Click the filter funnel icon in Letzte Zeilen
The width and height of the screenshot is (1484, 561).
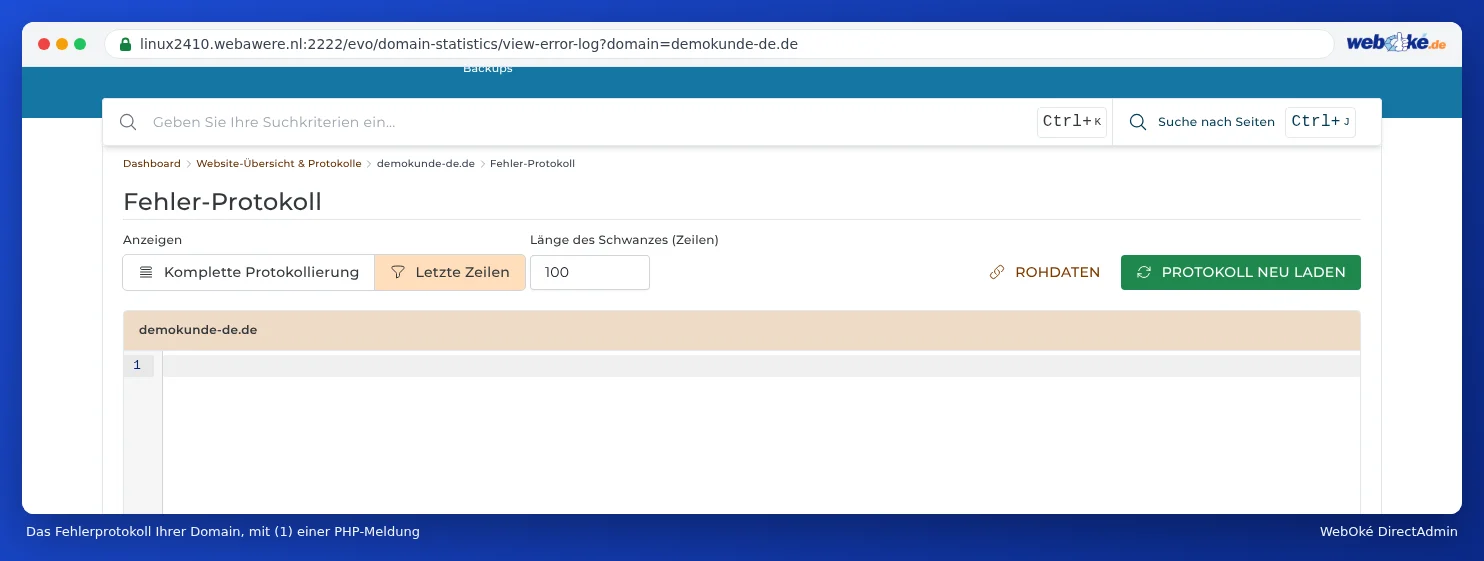398,272
